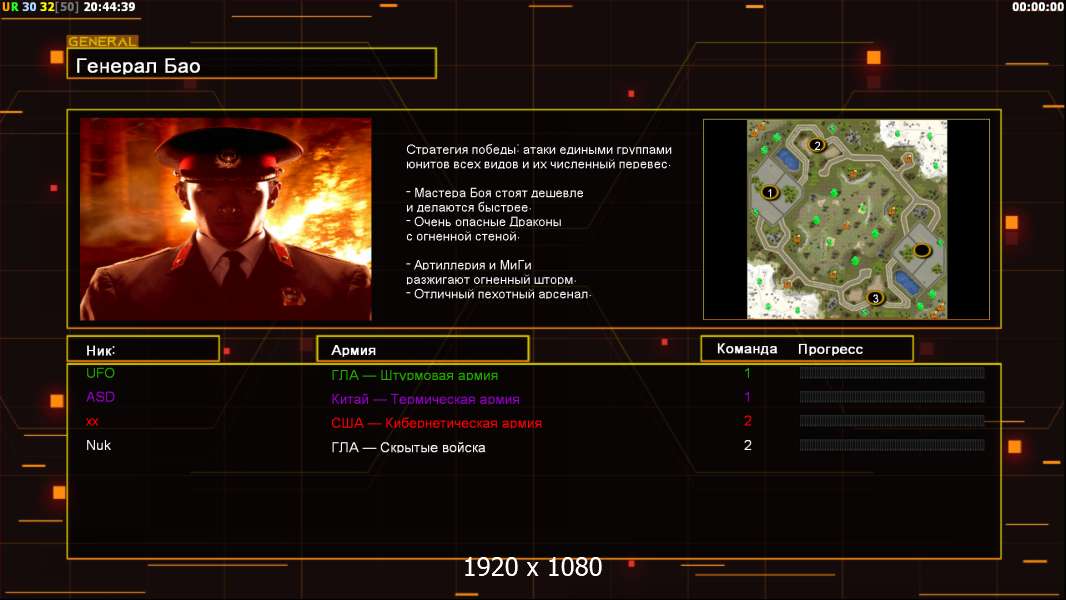Click the map preview thumbnail
Image resolution: width=1066 pixels, height=600 pixels.
[846, 219]
